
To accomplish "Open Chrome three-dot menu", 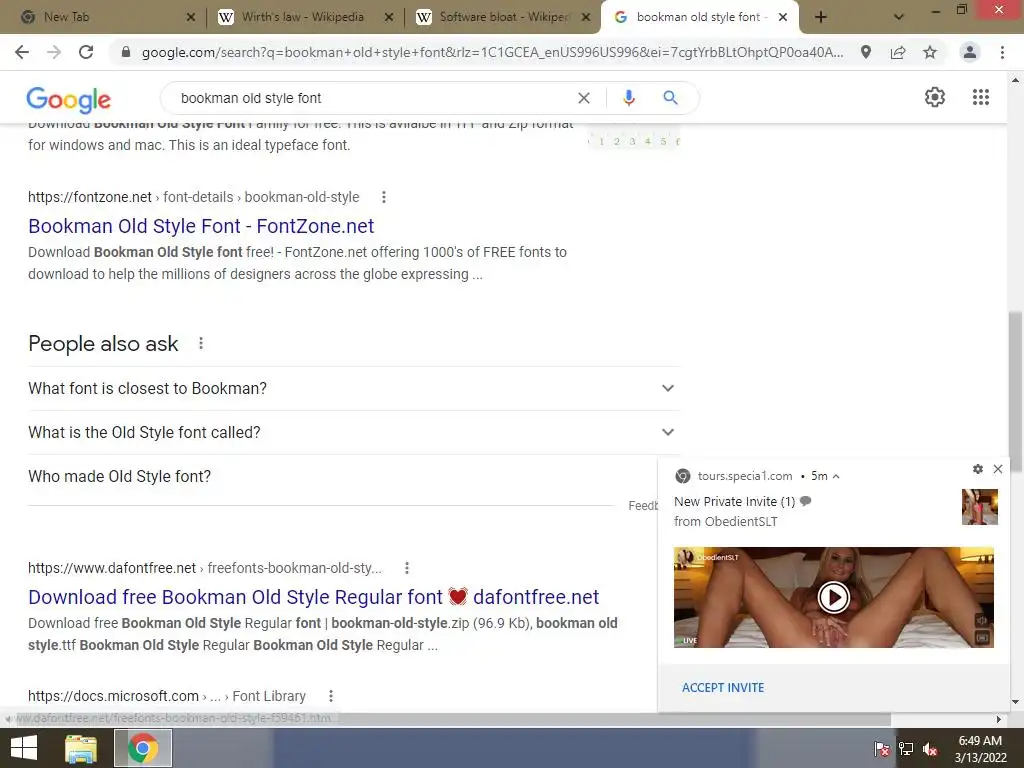I will [1002, 52].
